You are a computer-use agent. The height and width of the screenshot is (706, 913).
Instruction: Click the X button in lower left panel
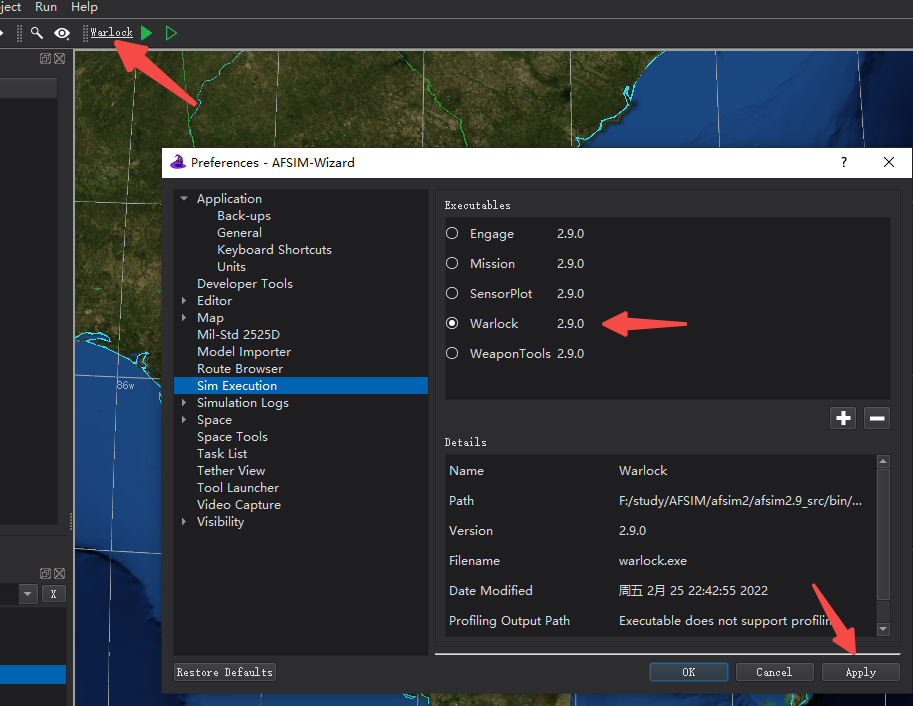tap(54, 594)
